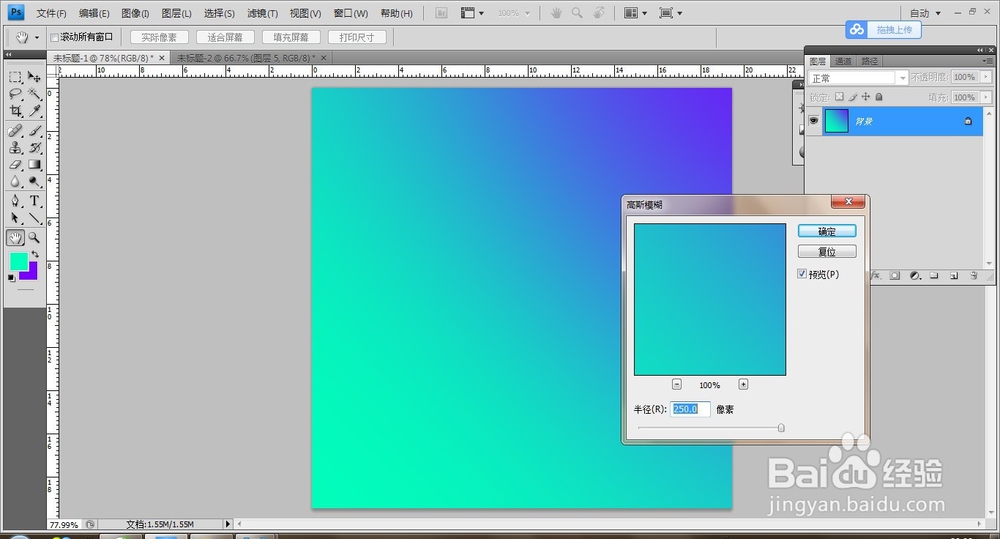1000x539 pixels.
Task: Click add layer mask icon
Action: [895, 276]
